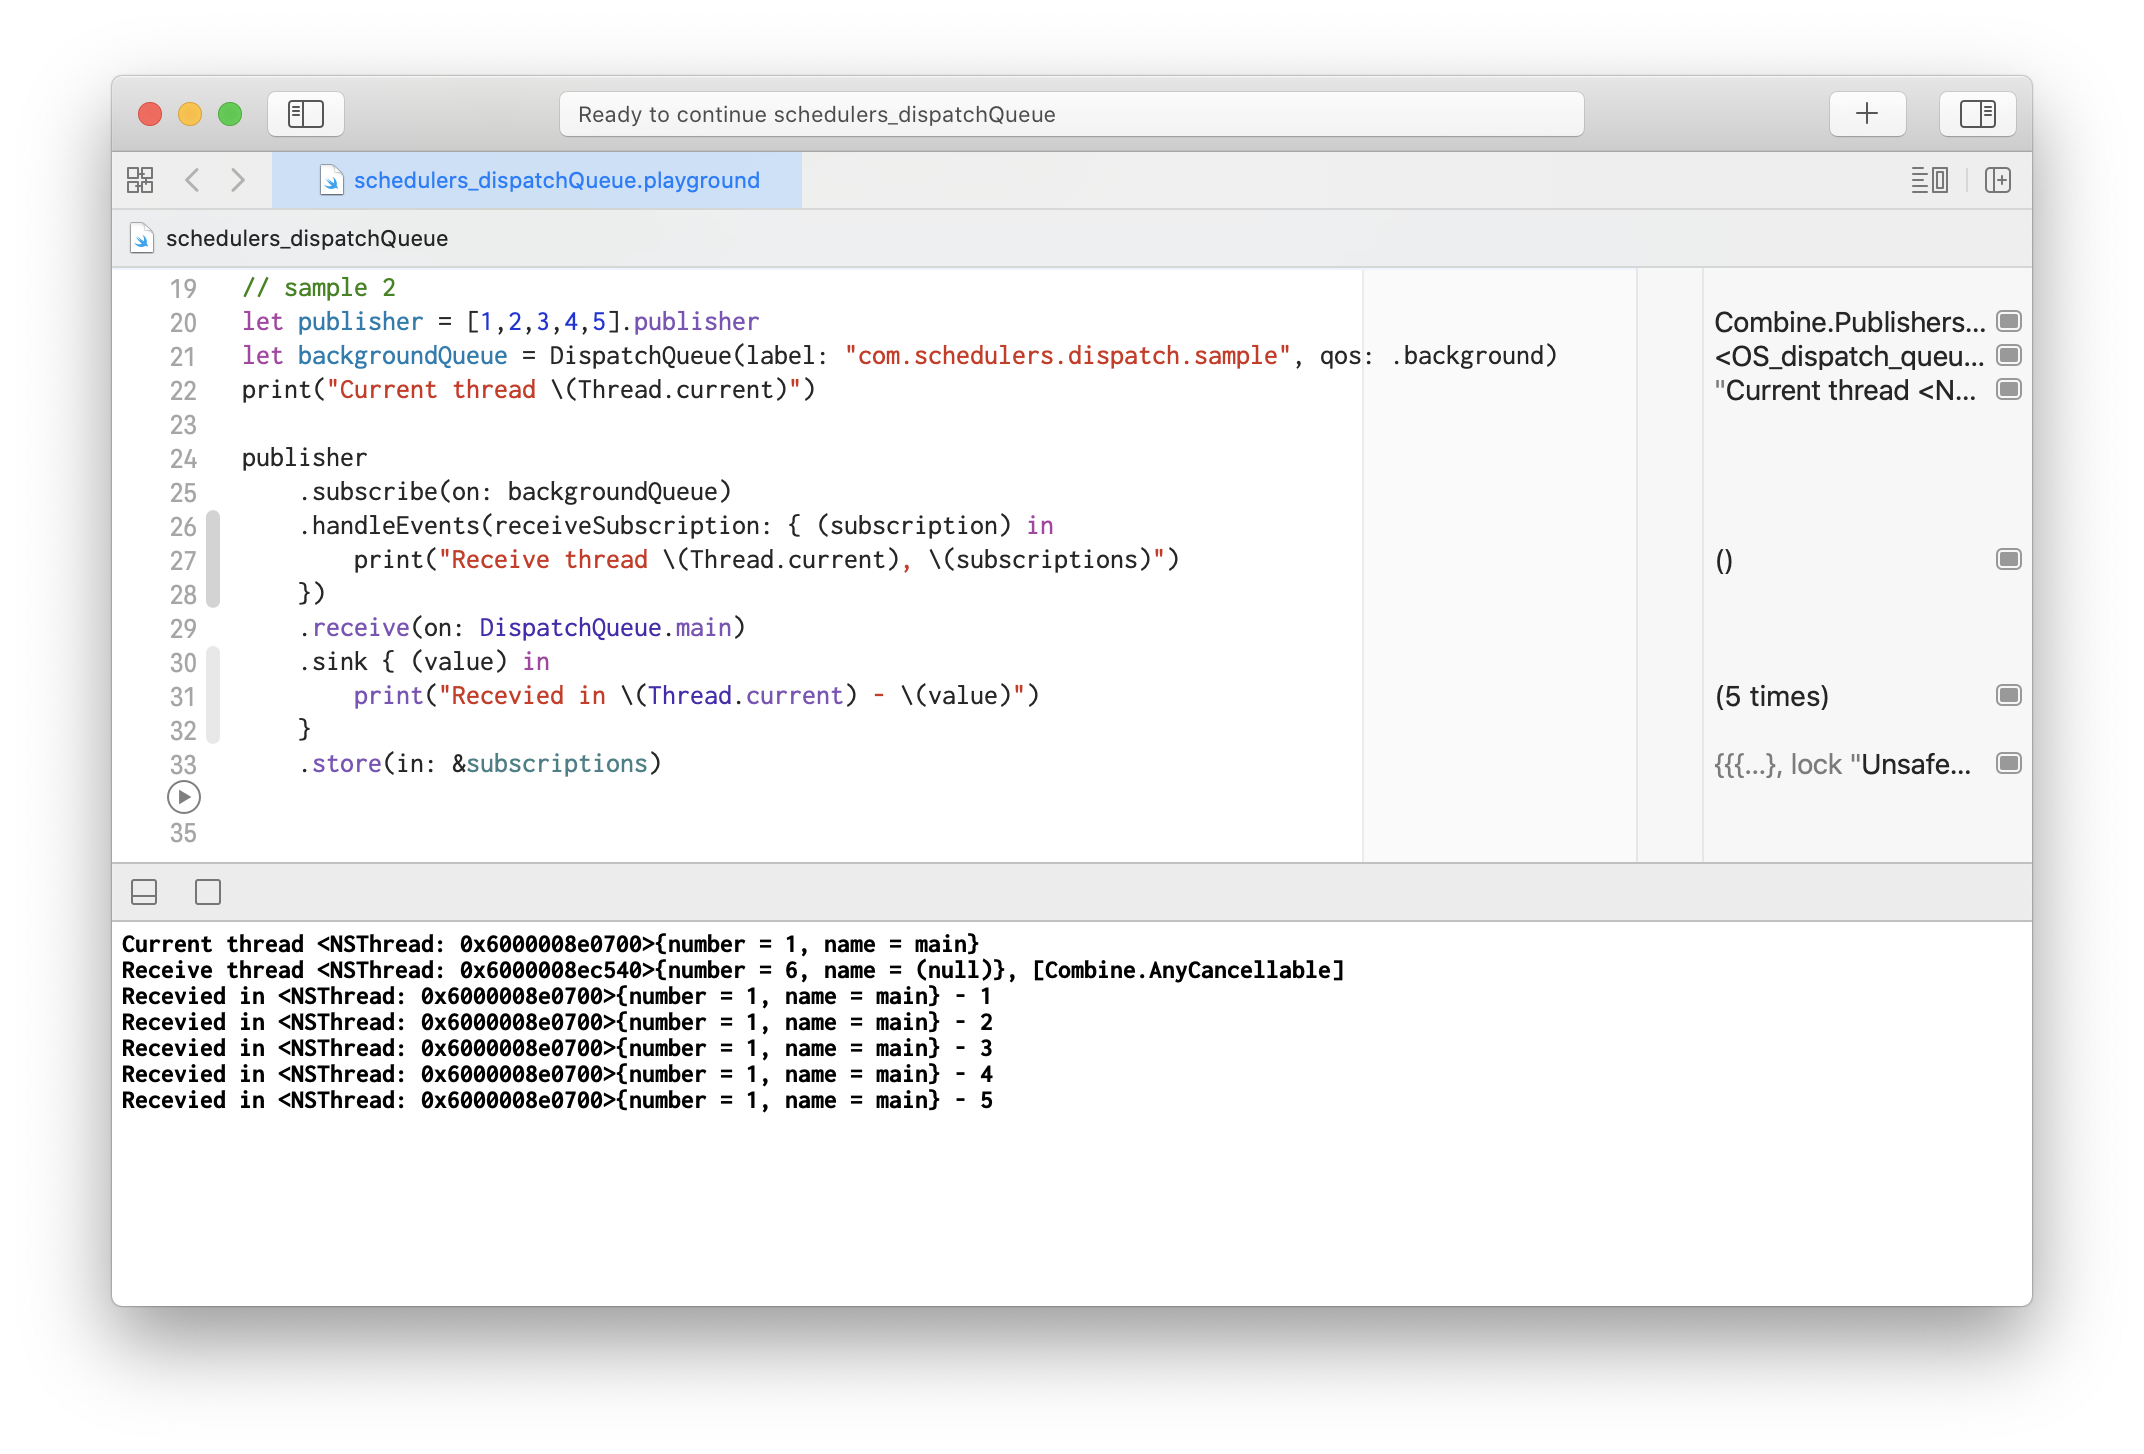Toggle the debug area hide button

pyautogui.click(x=144, y=892)
